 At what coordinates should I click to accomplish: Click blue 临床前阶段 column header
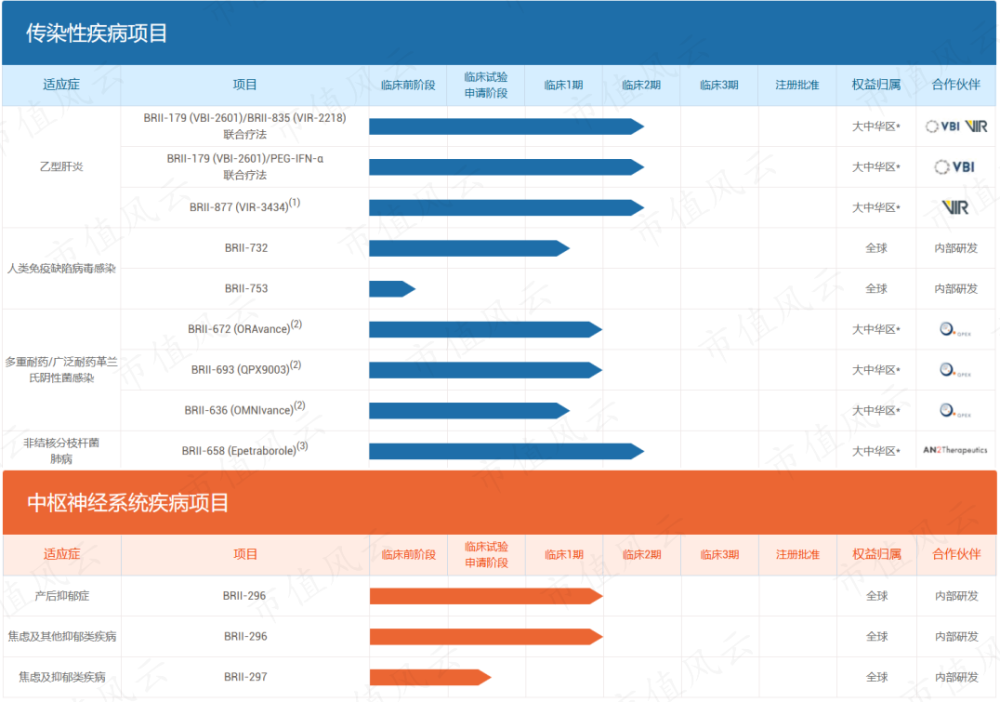point(408,85)
